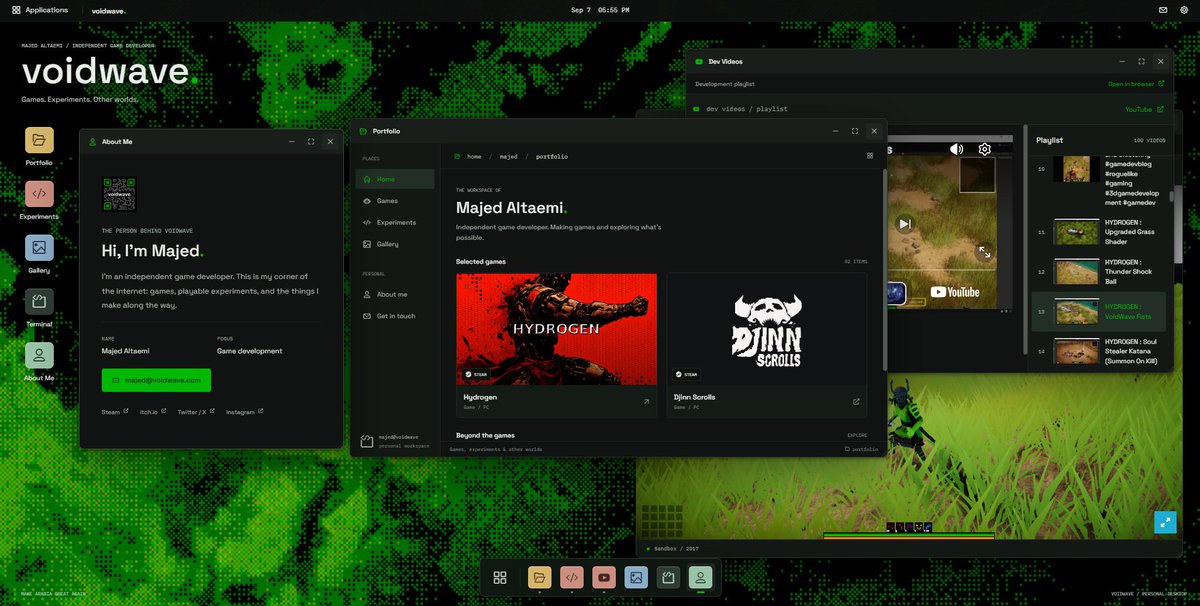Screen dimensions: 1200x606
Task: Open About me in Portfolio sidebar
Action: point(395,294)
